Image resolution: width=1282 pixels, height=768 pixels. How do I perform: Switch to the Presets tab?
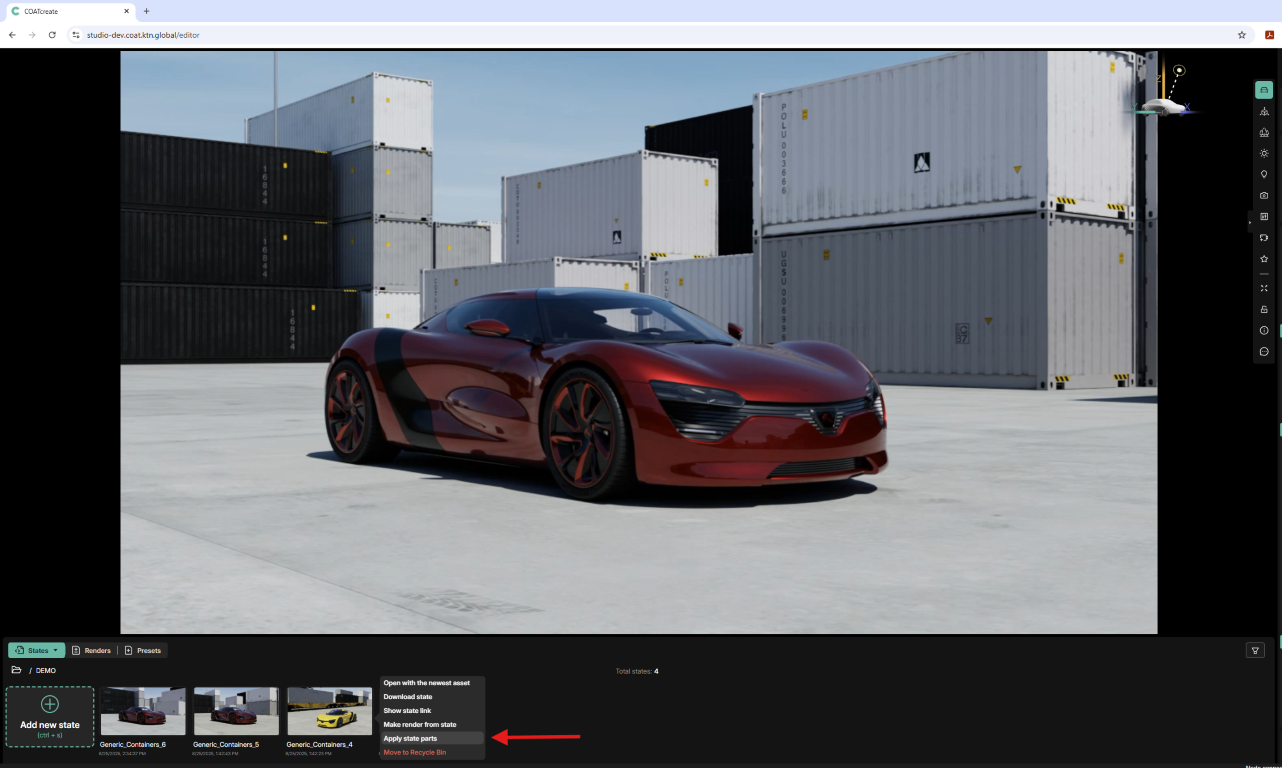[143, 650]
